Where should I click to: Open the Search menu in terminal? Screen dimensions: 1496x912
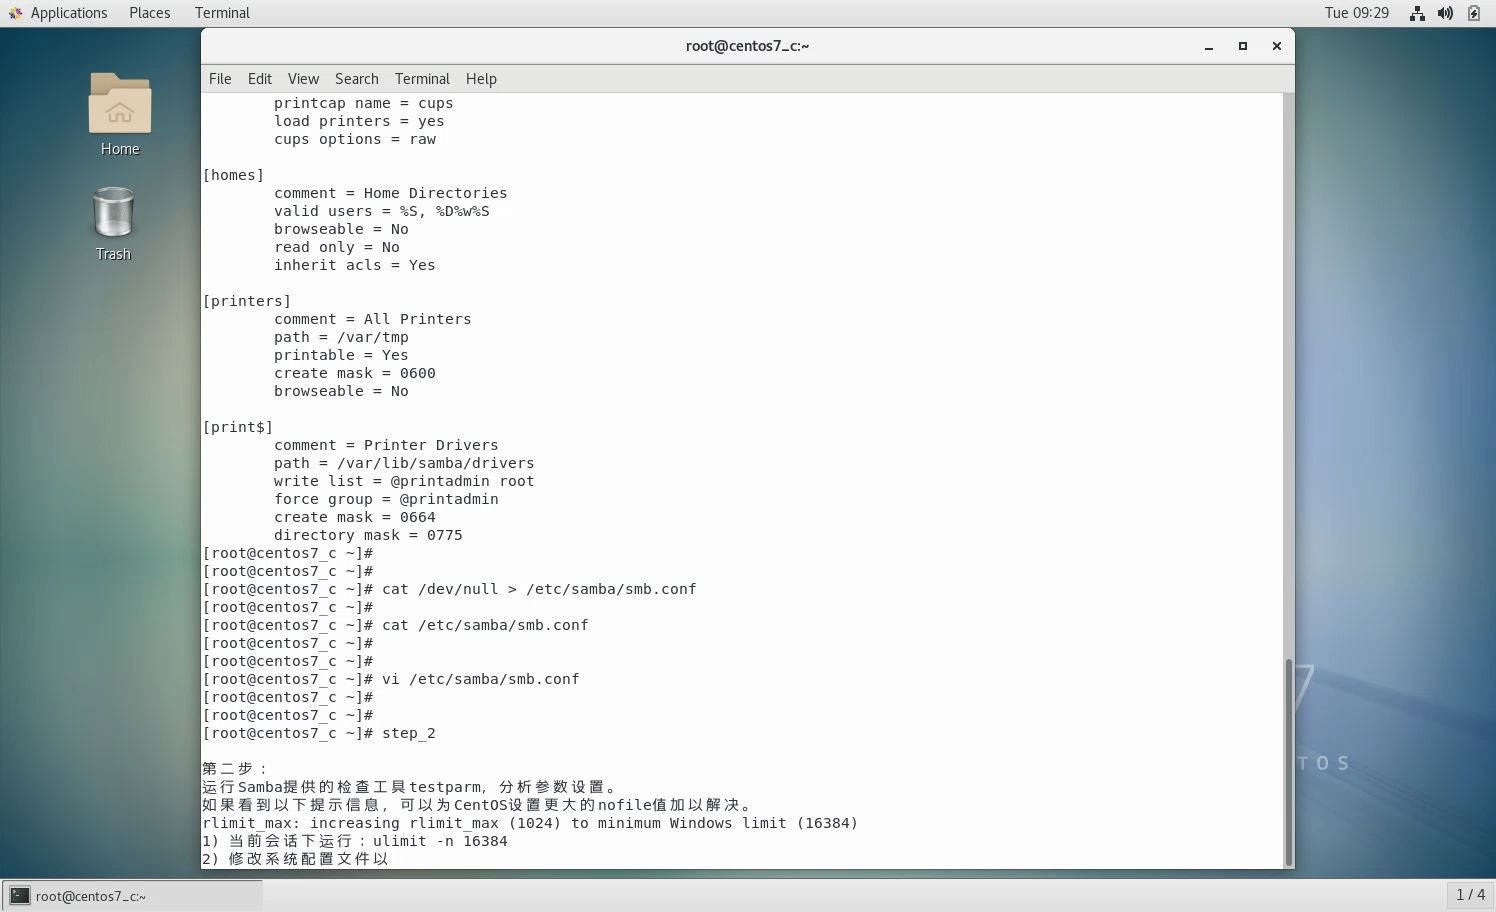(357, 79)
